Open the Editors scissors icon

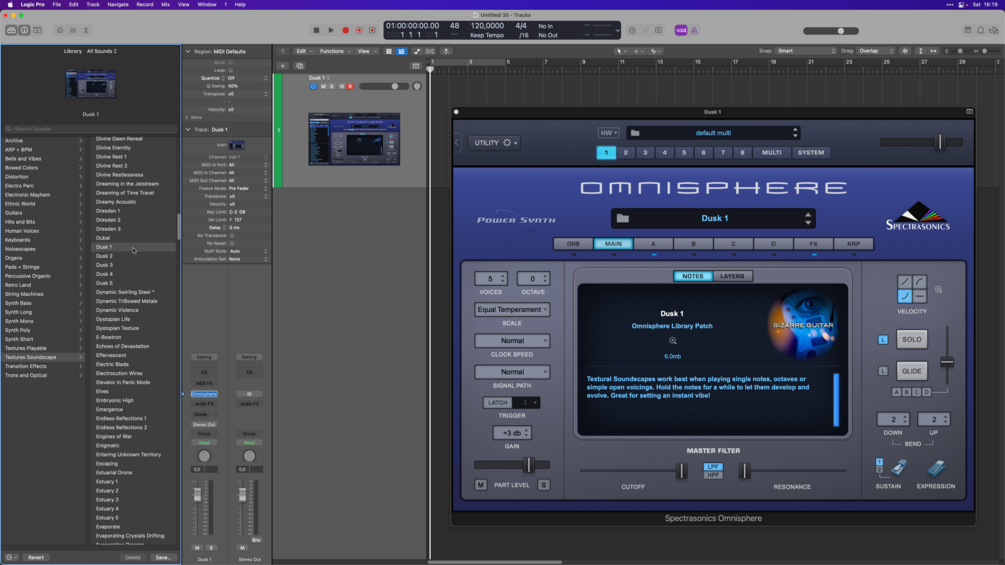(86, 30)
